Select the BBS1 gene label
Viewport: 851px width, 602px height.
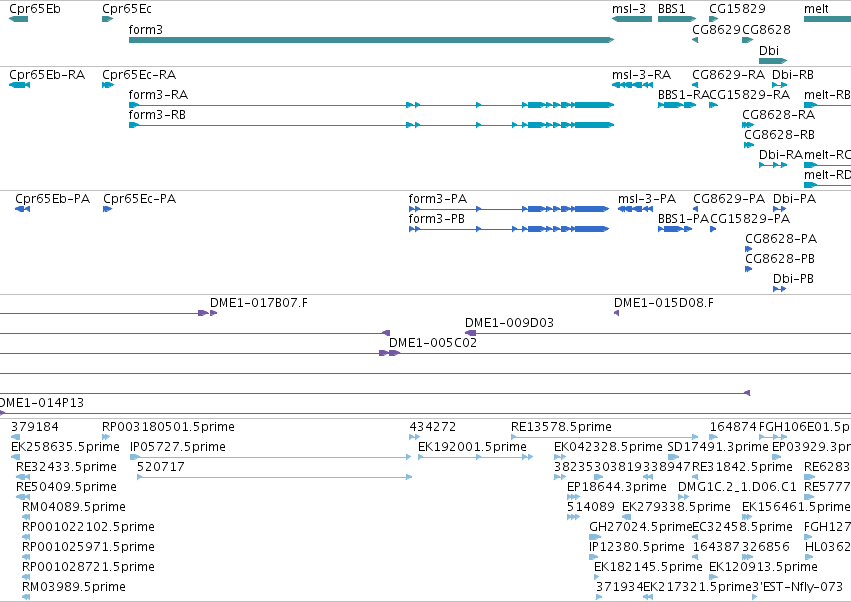[671, 9]
